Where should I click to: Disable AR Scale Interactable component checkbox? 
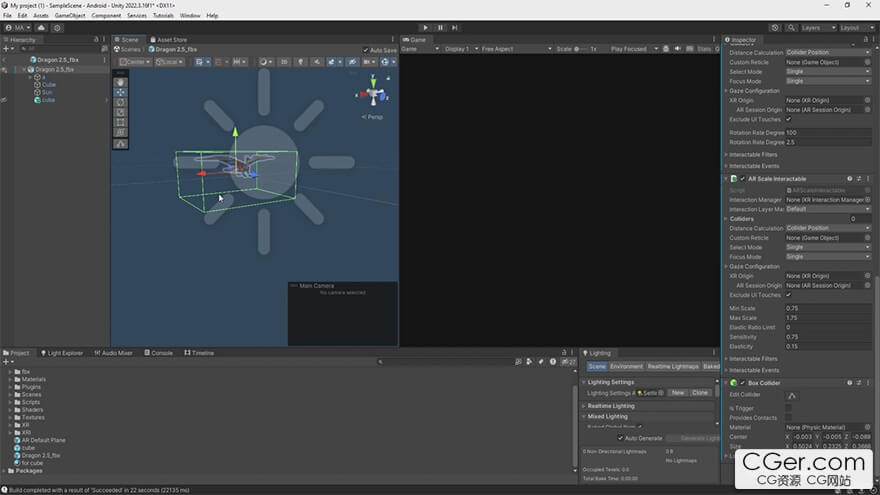pyautogui.click(x=742, y=178)
